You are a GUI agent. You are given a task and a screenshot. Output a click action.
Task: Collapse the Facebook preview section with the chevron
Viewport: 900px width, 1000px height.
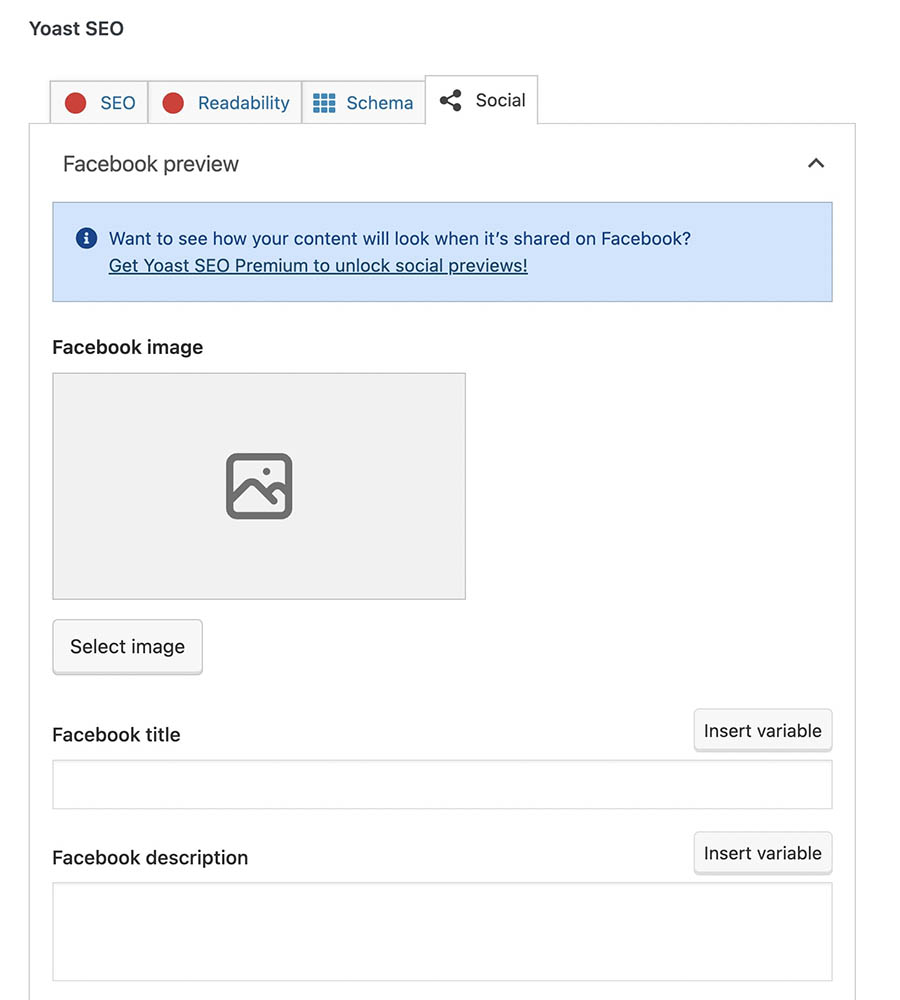pos(816,163)
